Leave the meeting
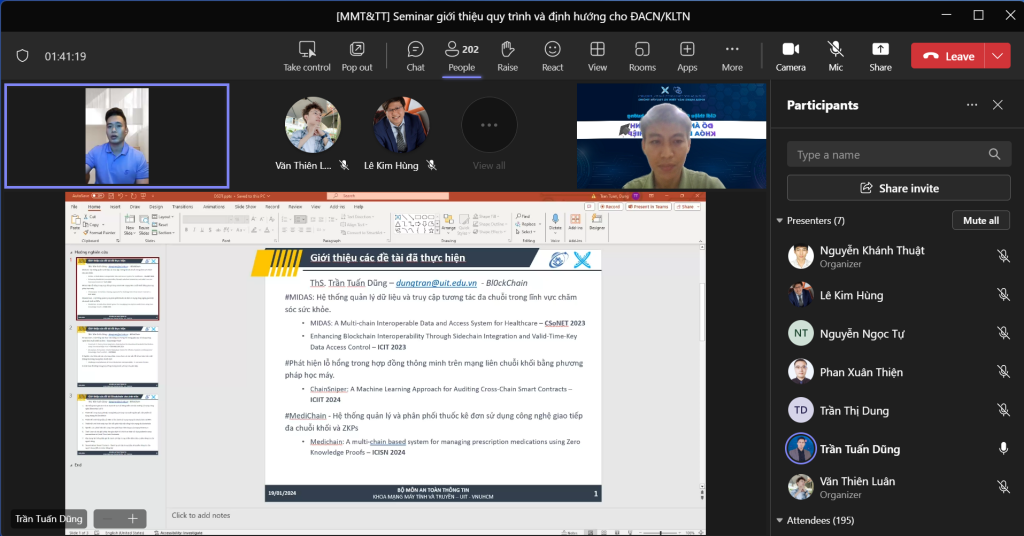 [x=948, y=56]
